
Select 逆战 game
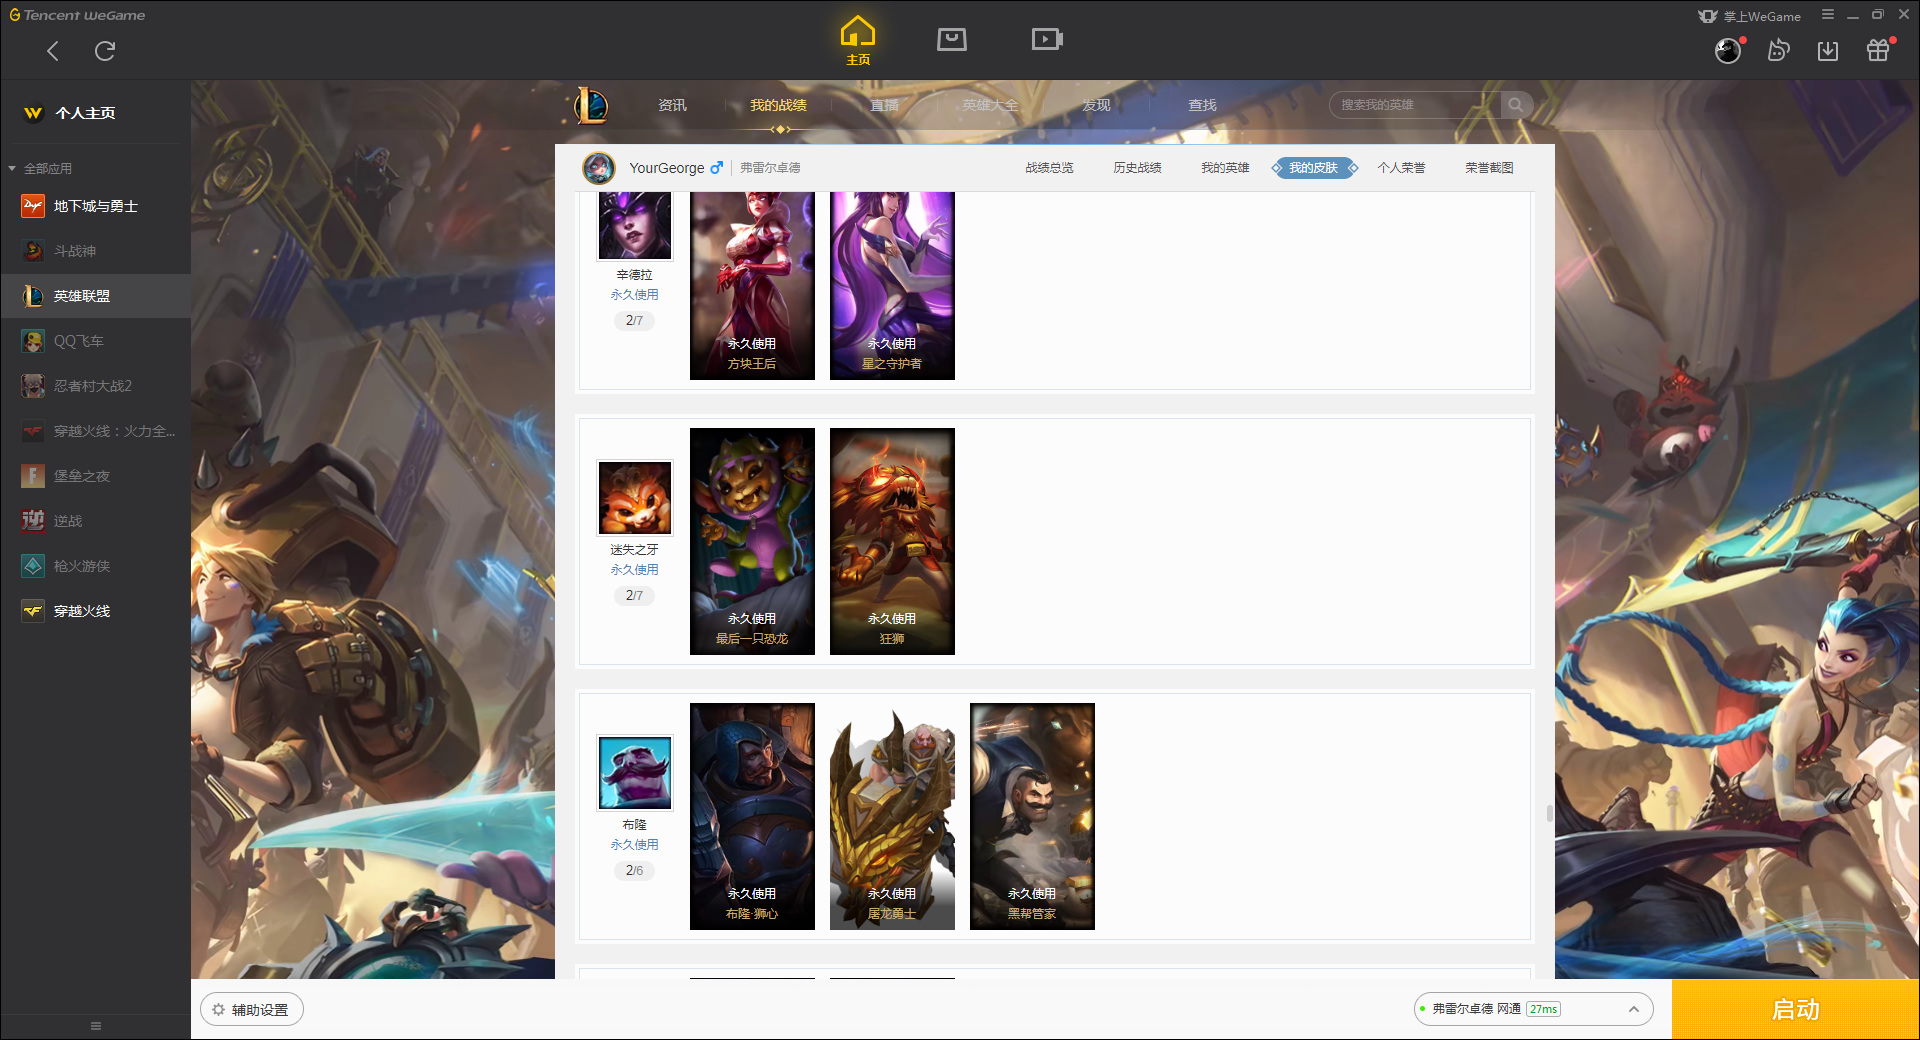pyautogui.click(x=96, y=521)
